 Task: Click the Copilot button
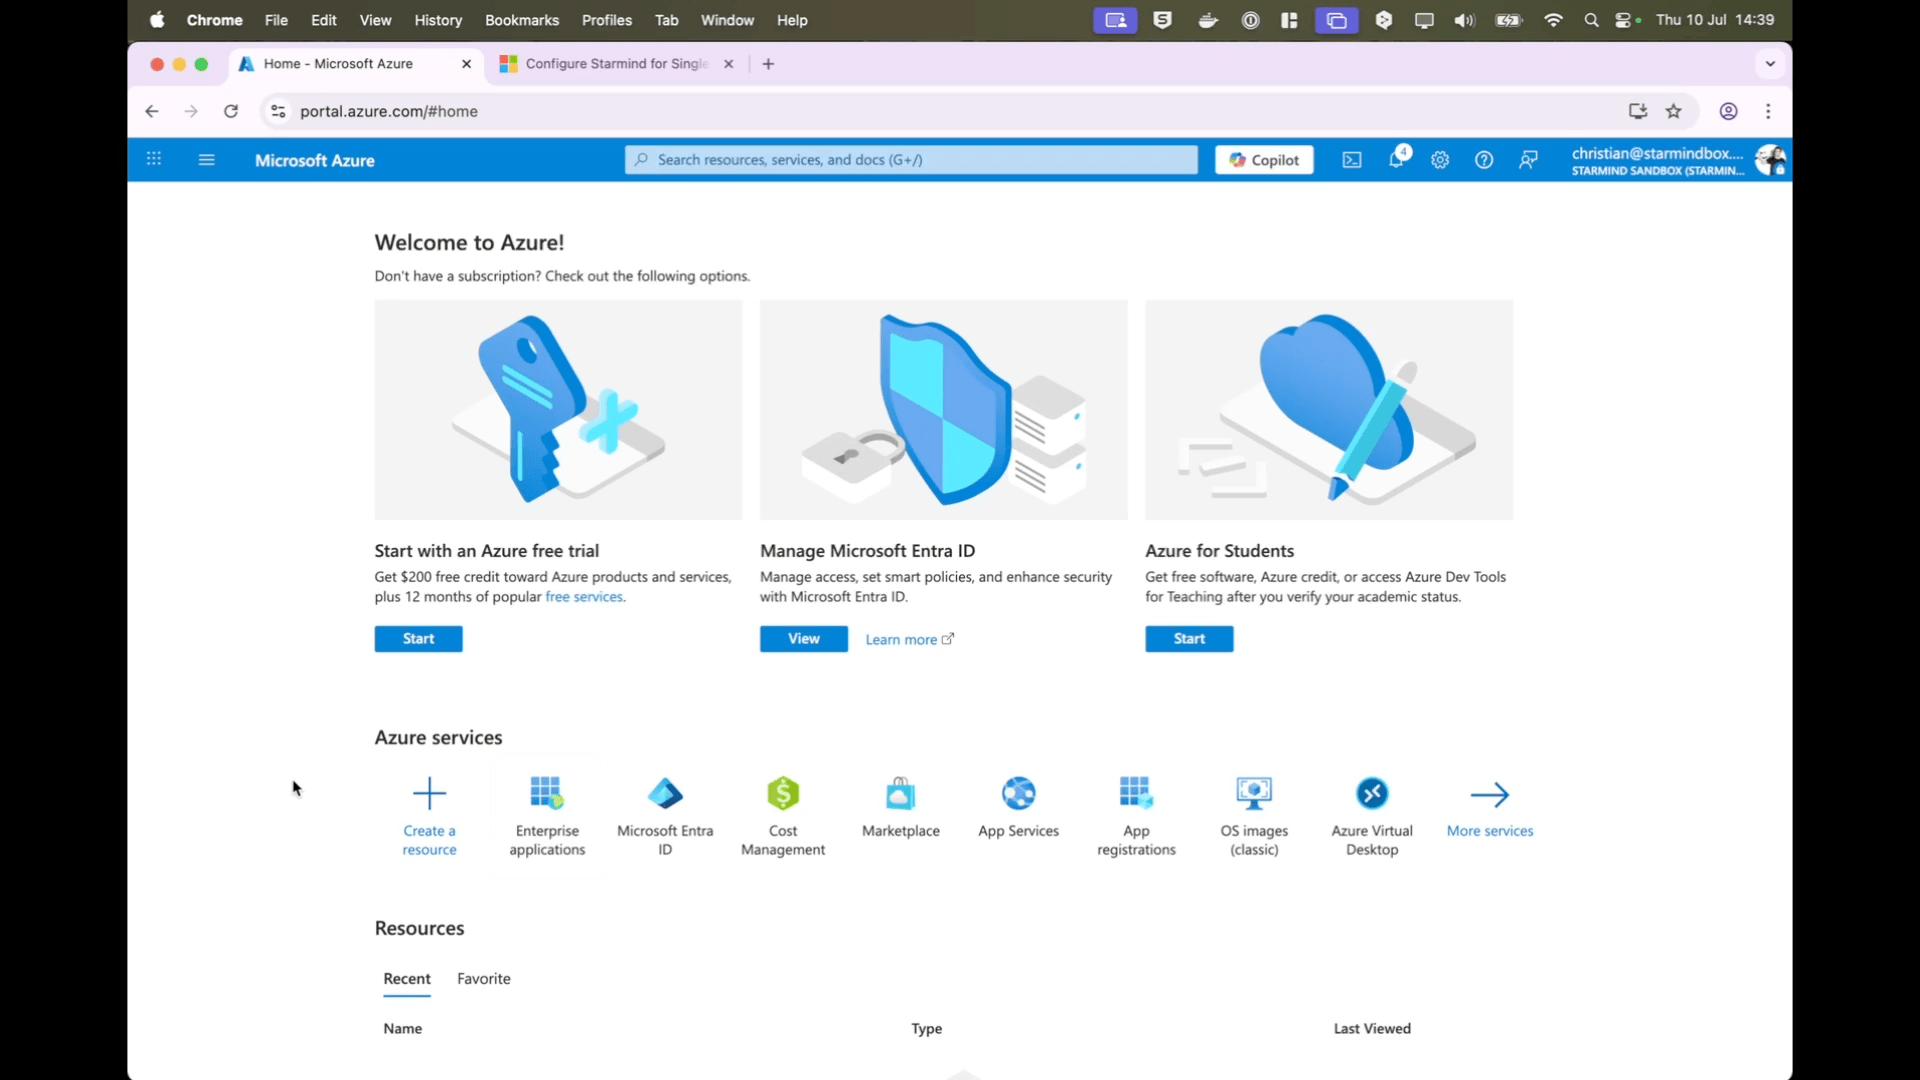pos(1264,160)
